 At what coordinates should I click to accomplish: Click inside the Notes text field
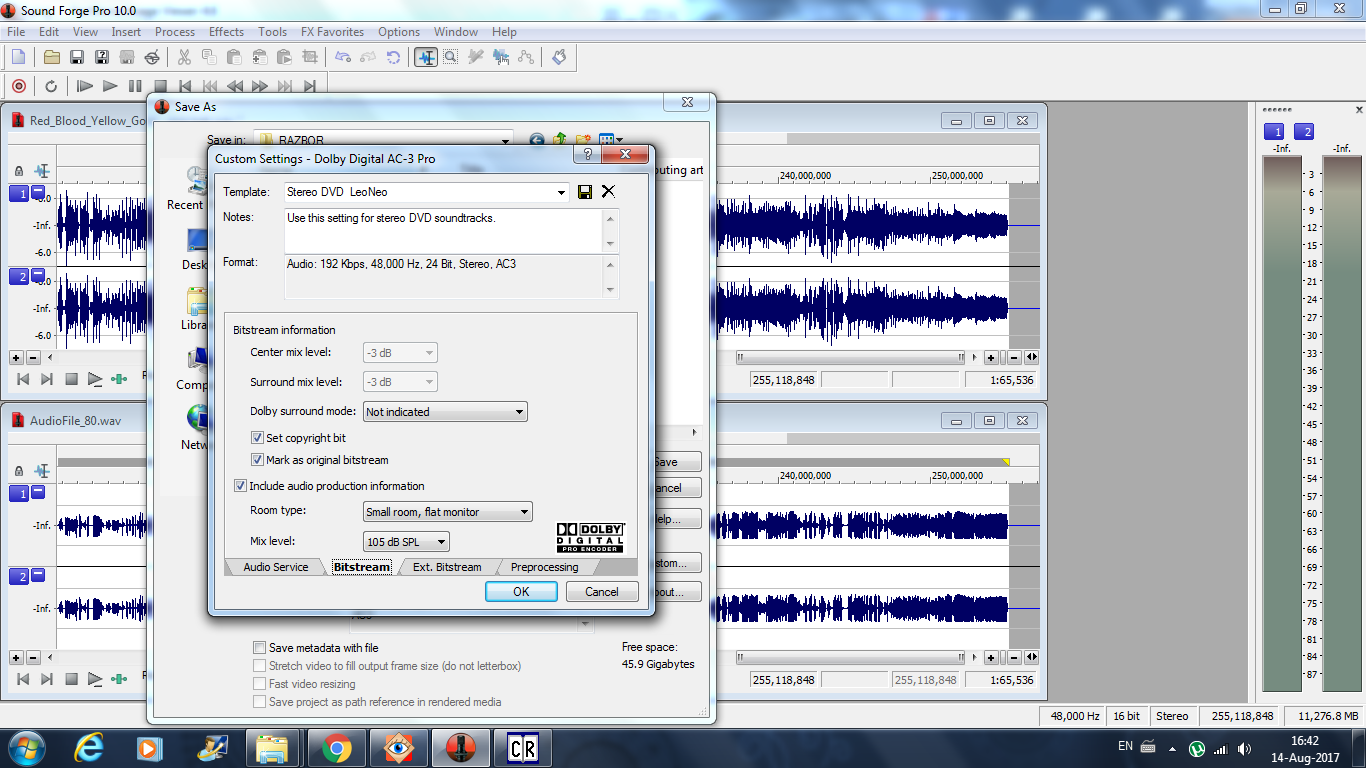(x=445, y=230)
